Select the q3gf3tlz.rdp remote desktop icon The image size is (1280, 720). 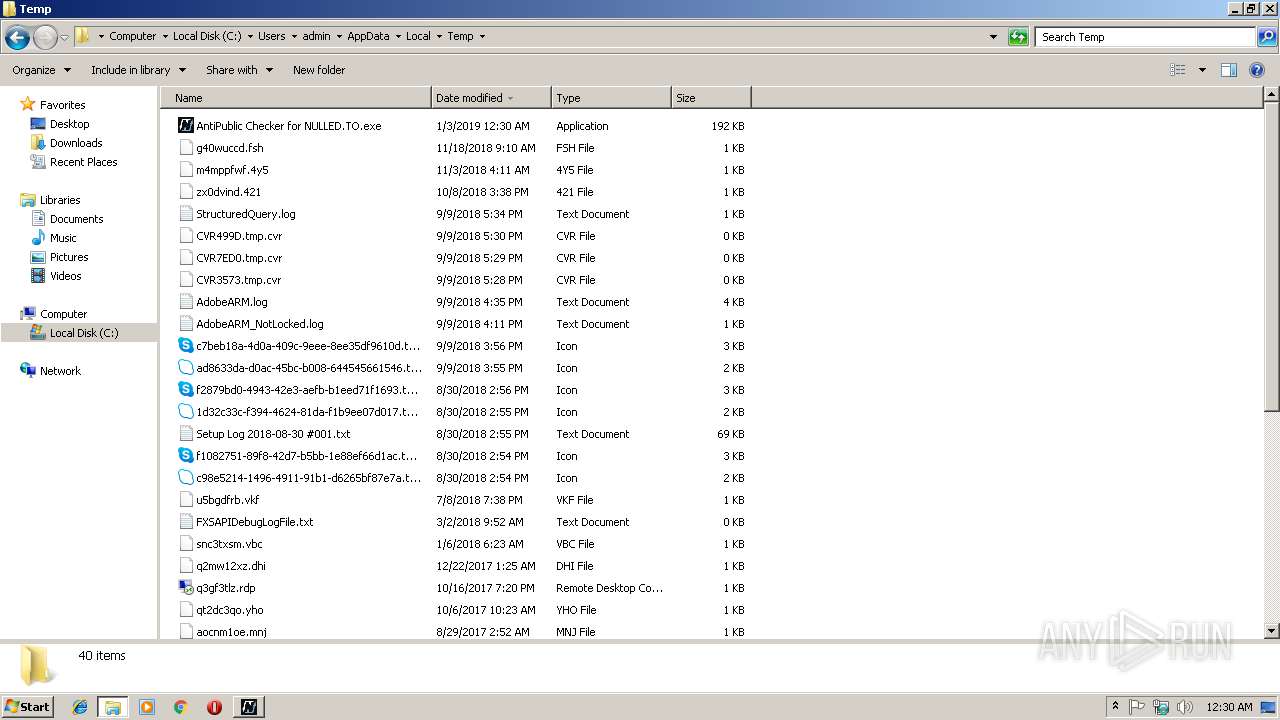point(185,588)
